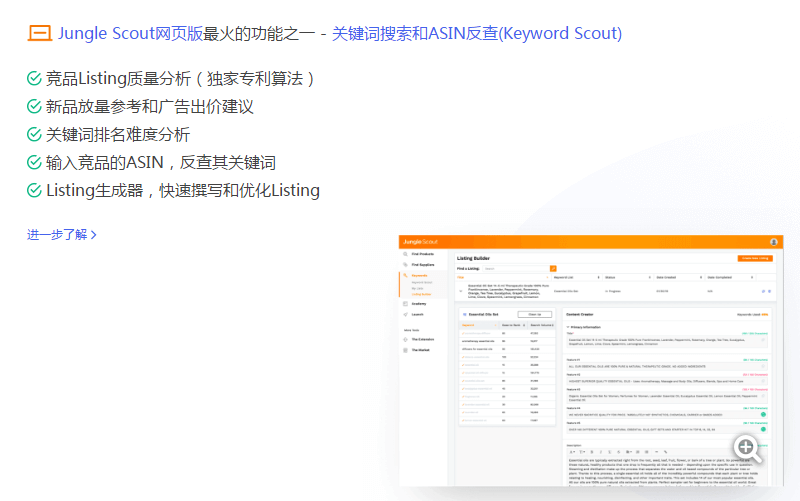Open the Listing Builder screenshot preview image
Viewport: 800px width, 501px height.
tap(591, 361)
